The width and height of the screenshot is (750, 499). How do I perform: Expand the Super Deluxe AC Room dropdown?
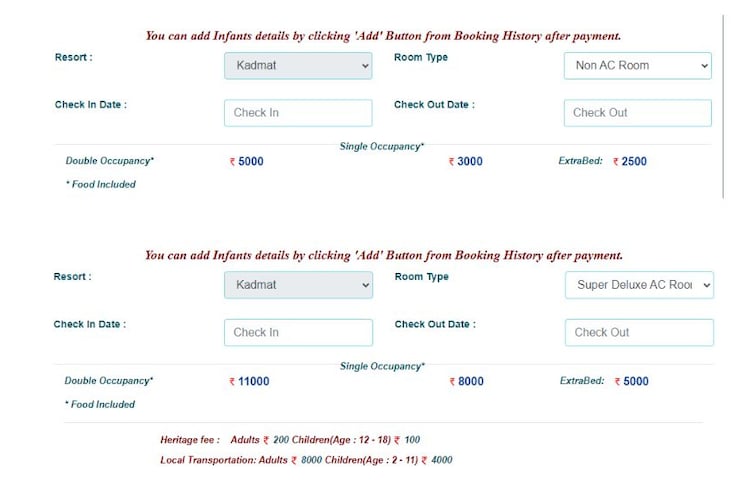tap(639, 285)
